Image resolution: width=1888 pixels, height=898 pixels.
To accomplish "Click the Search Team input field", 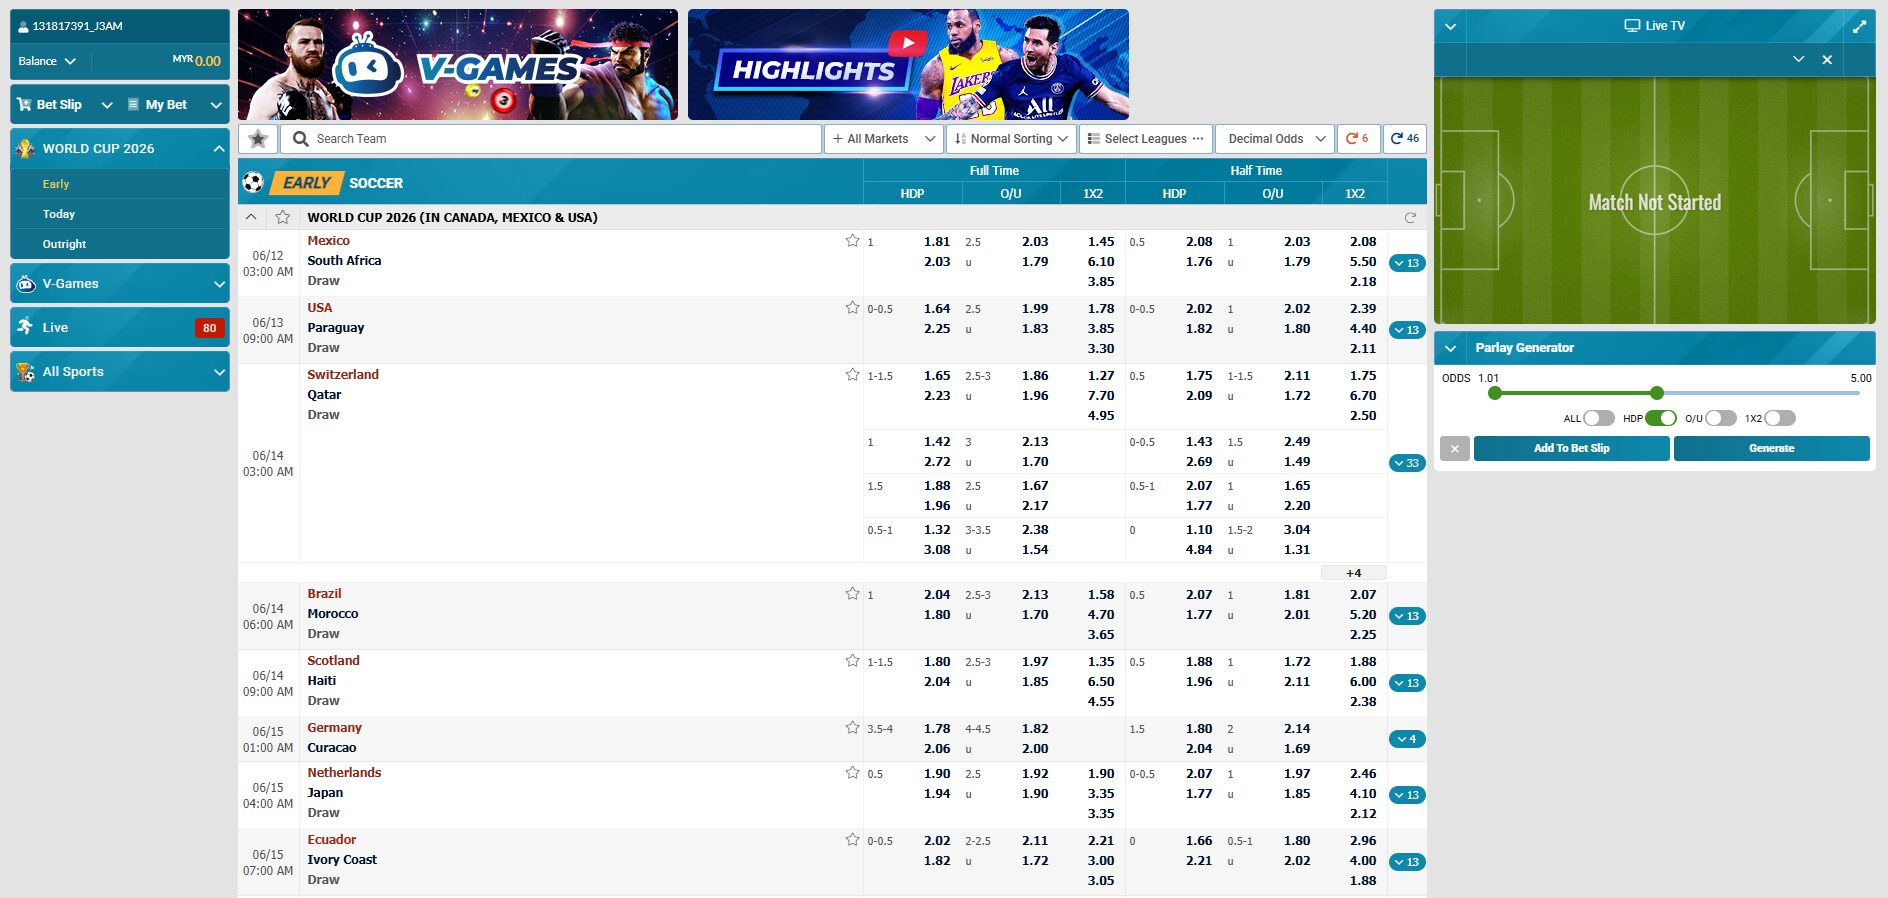I will pyautogui.click(x=550, y=139).
